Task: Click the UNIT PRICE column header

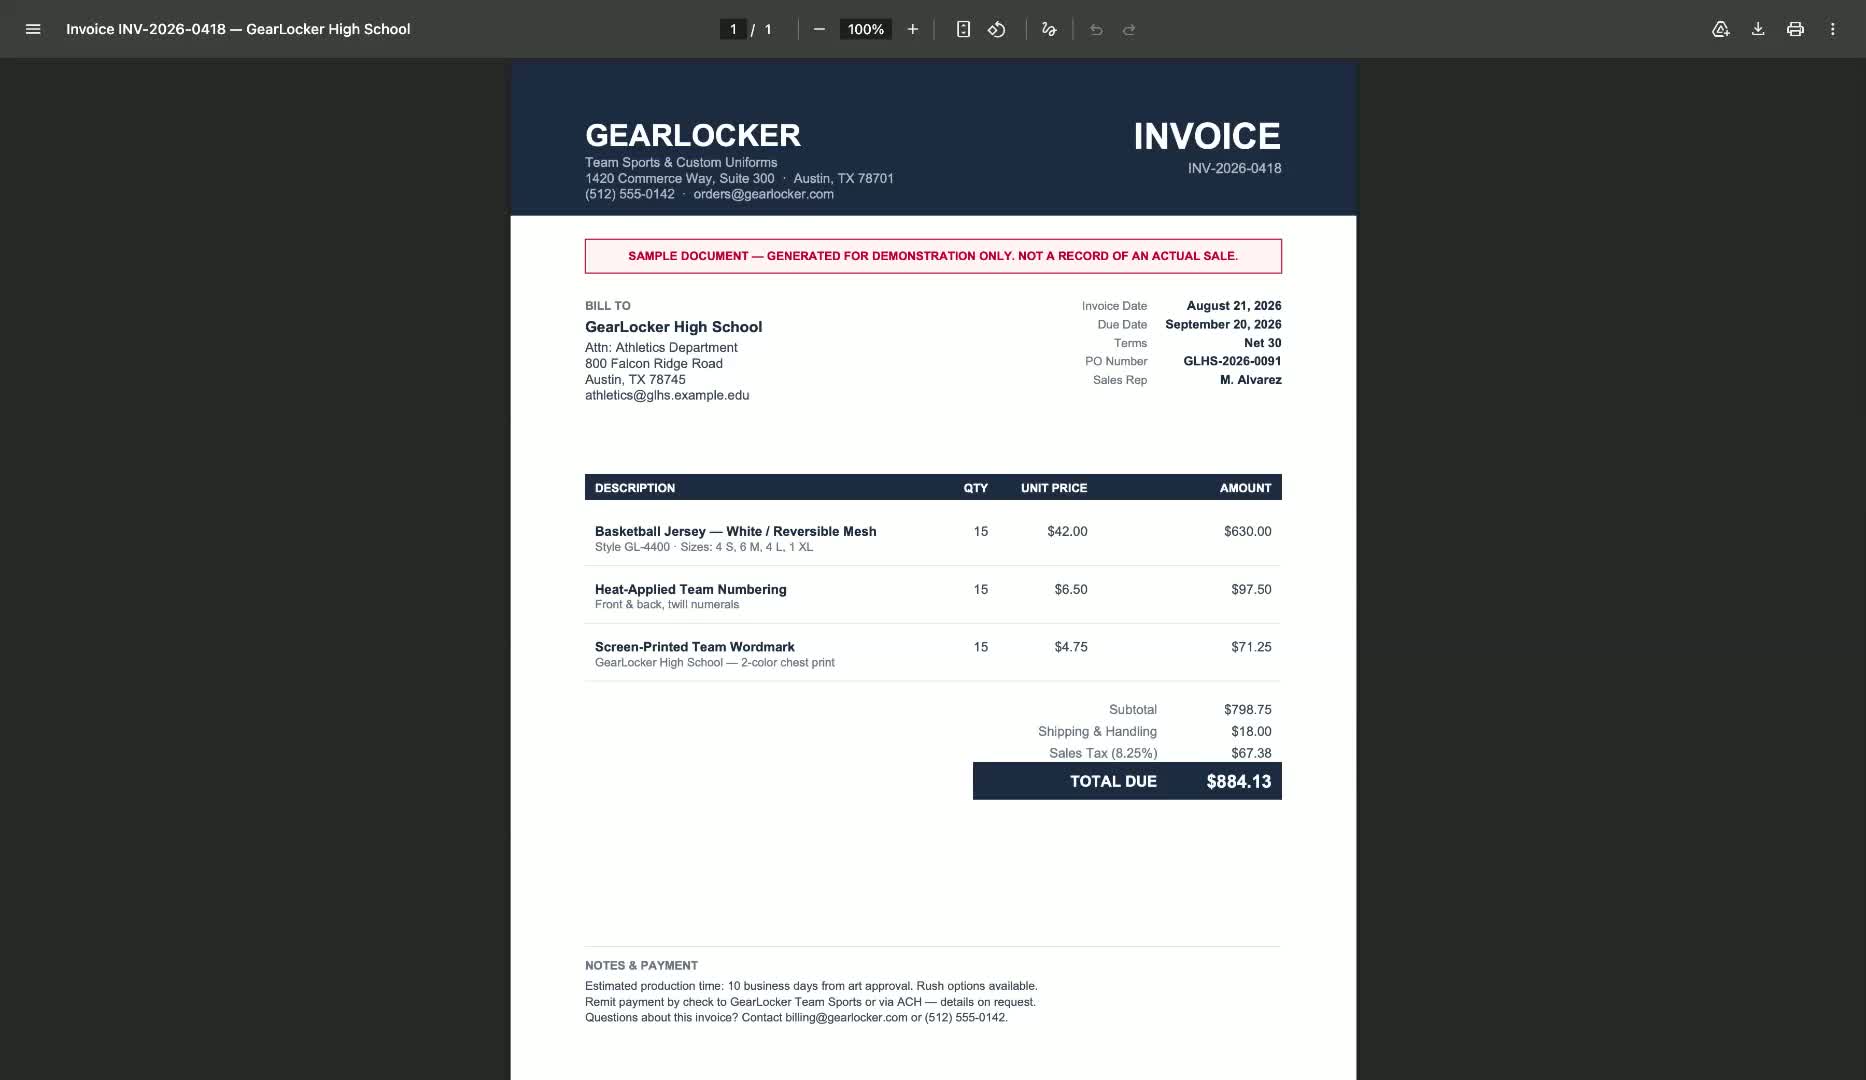Action: point(1054,488)
